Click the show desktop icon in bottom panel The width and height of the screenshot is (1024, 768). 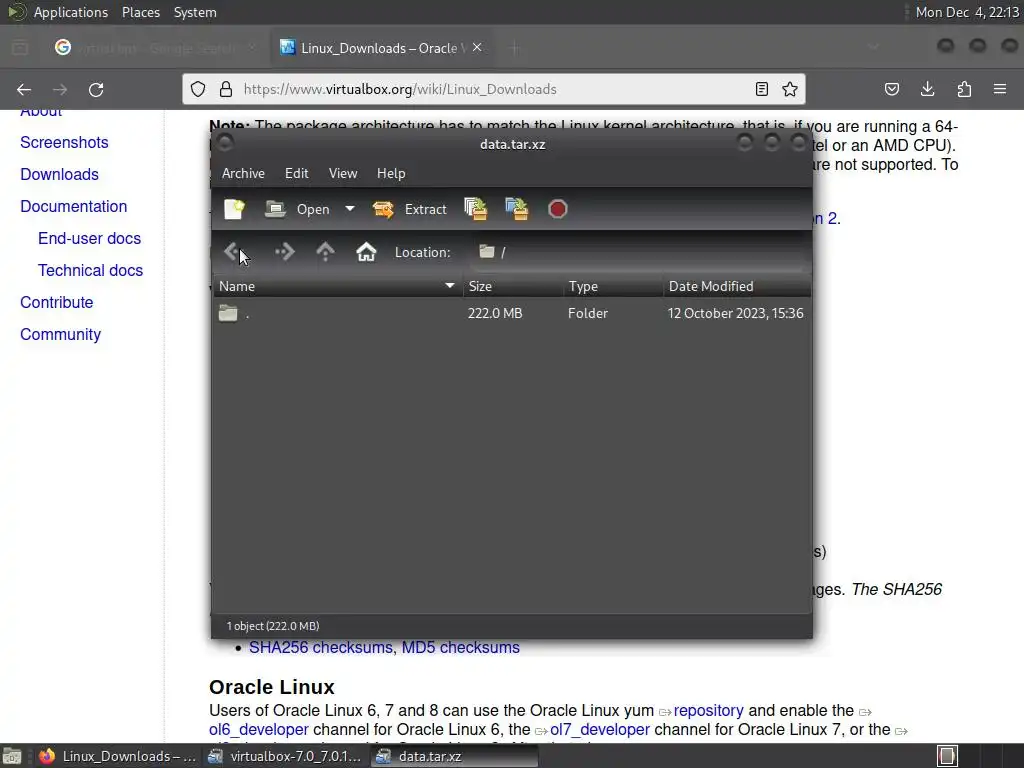click(x=12, y=756)
